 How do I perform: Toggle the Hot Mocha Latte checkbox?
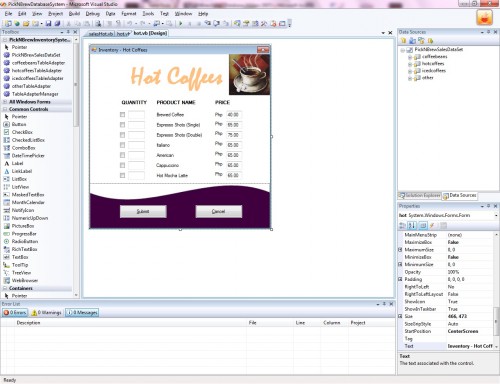click(122, 175)
